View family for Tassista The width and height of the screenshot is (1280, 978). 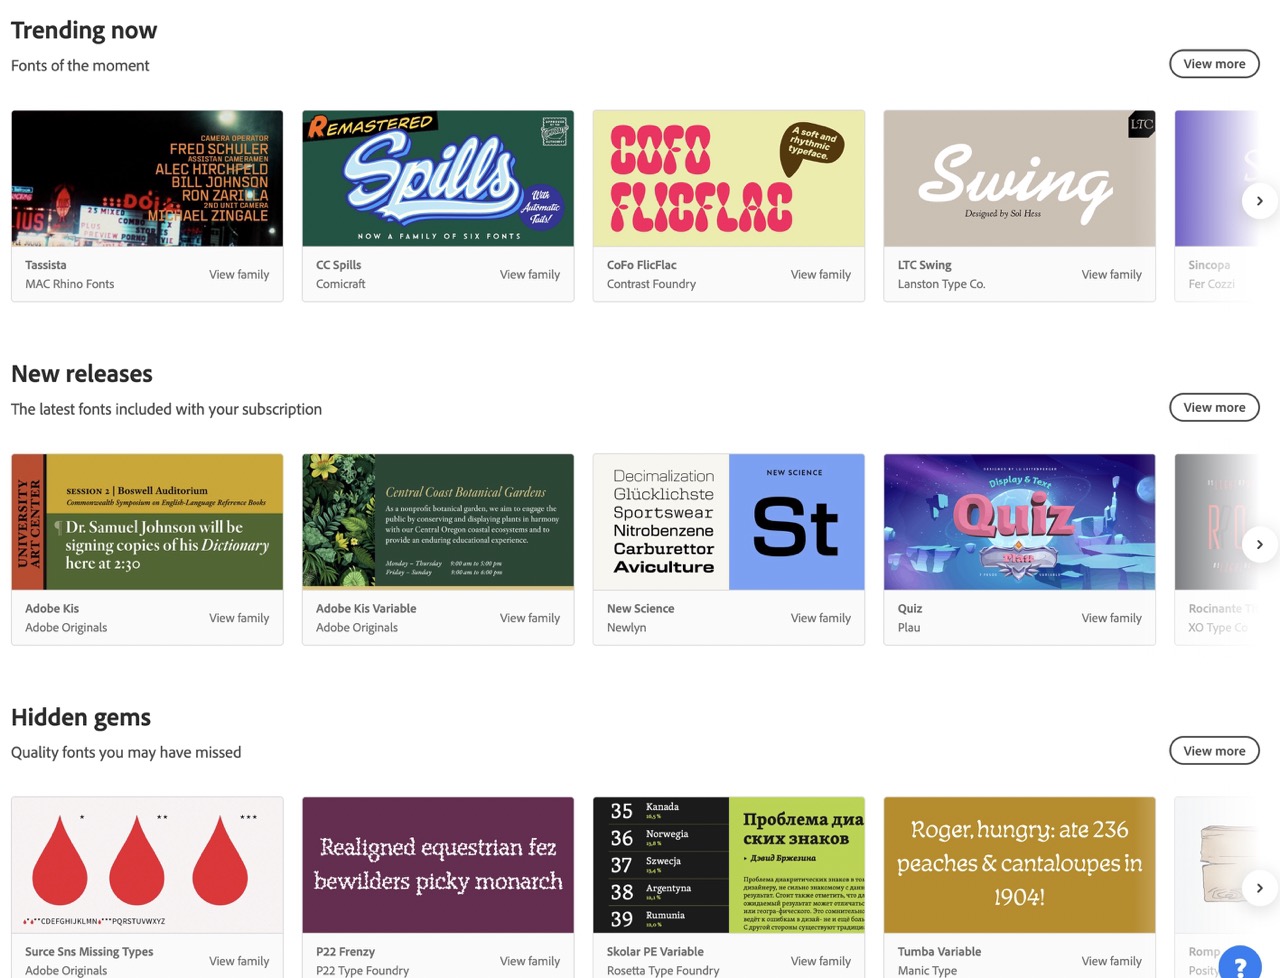click(x=239, y=274)
